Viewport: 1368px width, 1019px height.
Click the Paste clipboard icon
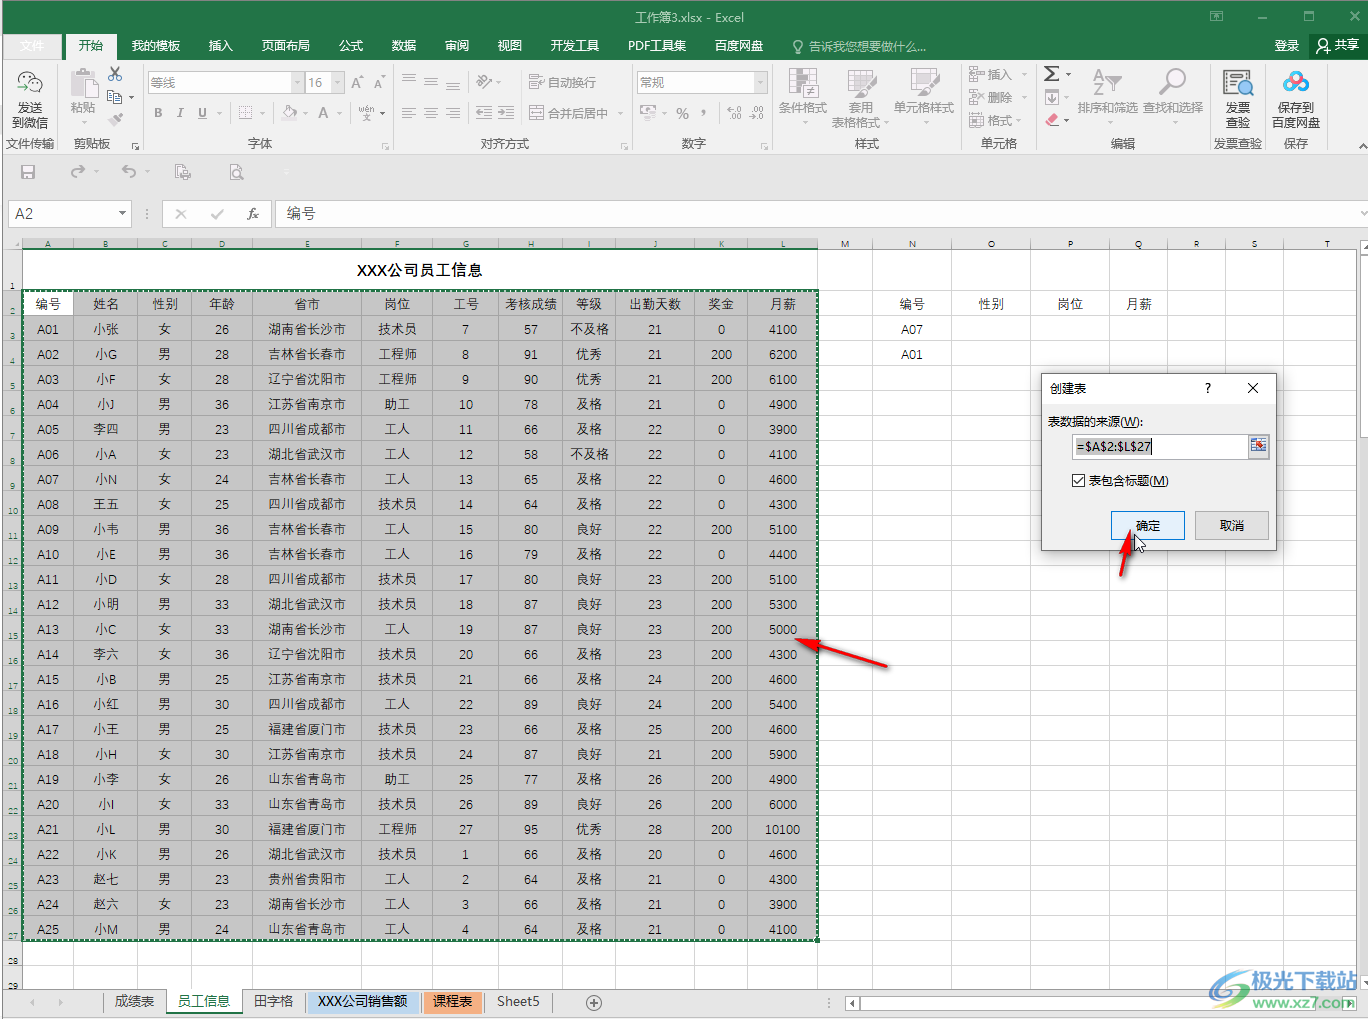(x=83, y=83)
